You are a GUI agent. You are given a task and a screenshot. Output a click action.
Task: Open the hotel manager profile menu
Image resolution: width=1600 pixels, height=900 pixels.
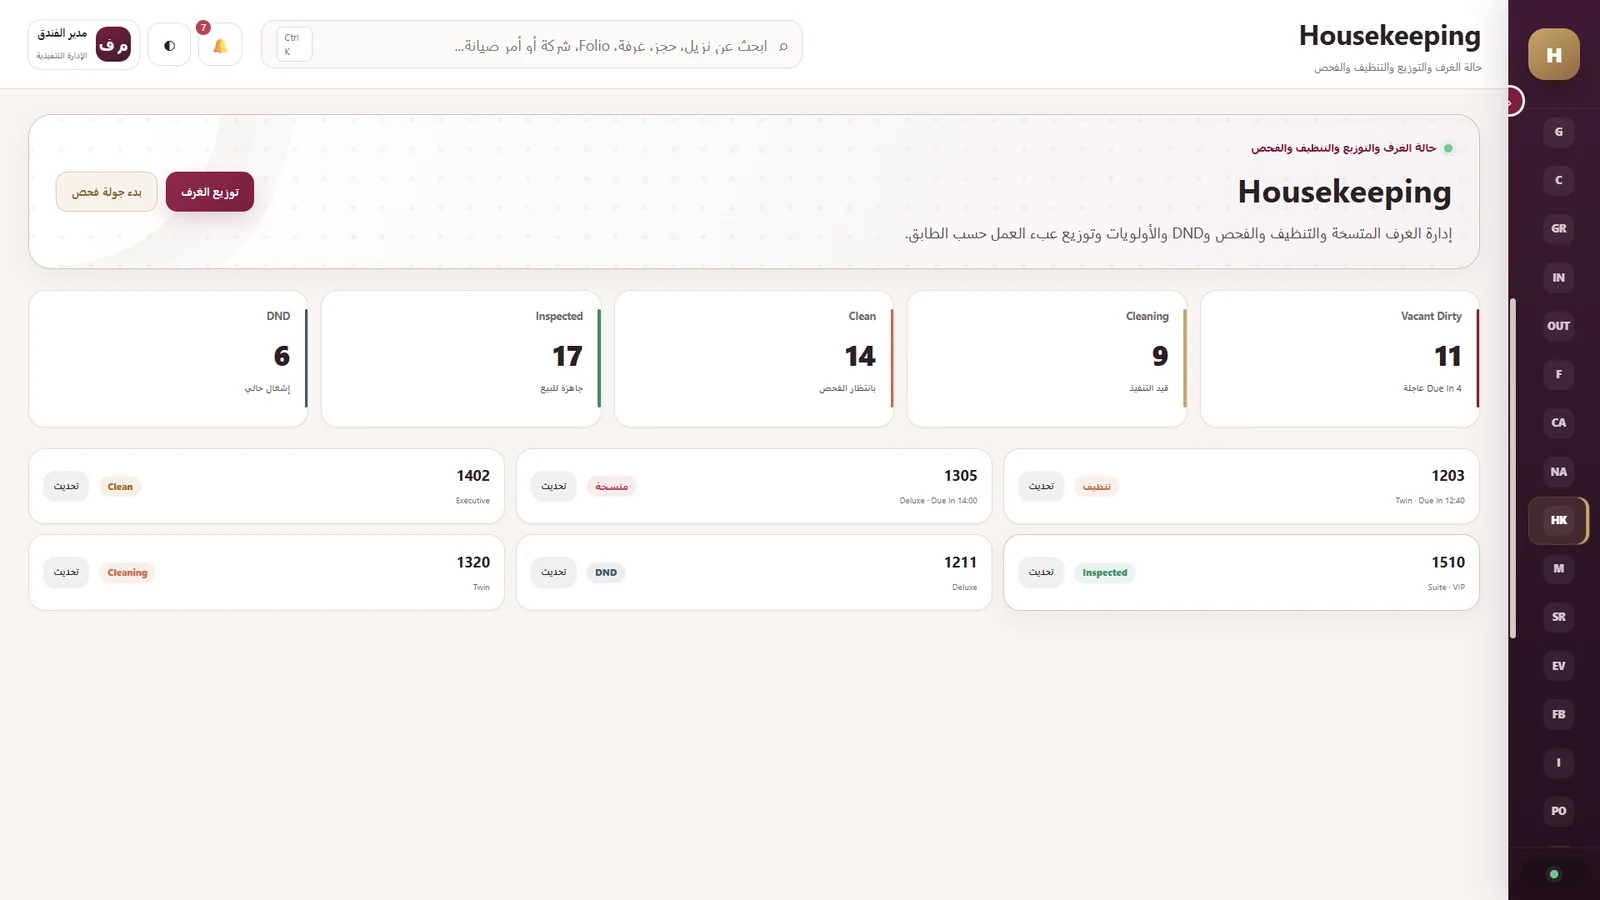[x=84, y=45]
